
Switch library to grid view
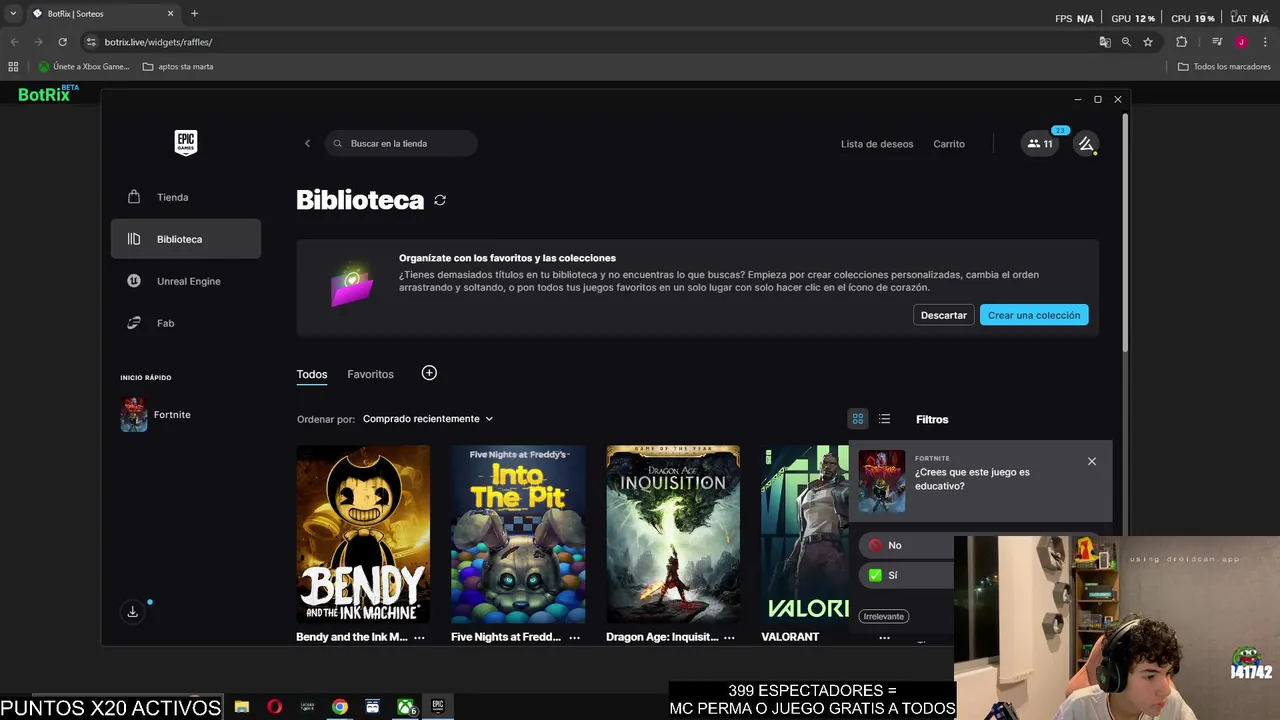click(x=858, y=419)
